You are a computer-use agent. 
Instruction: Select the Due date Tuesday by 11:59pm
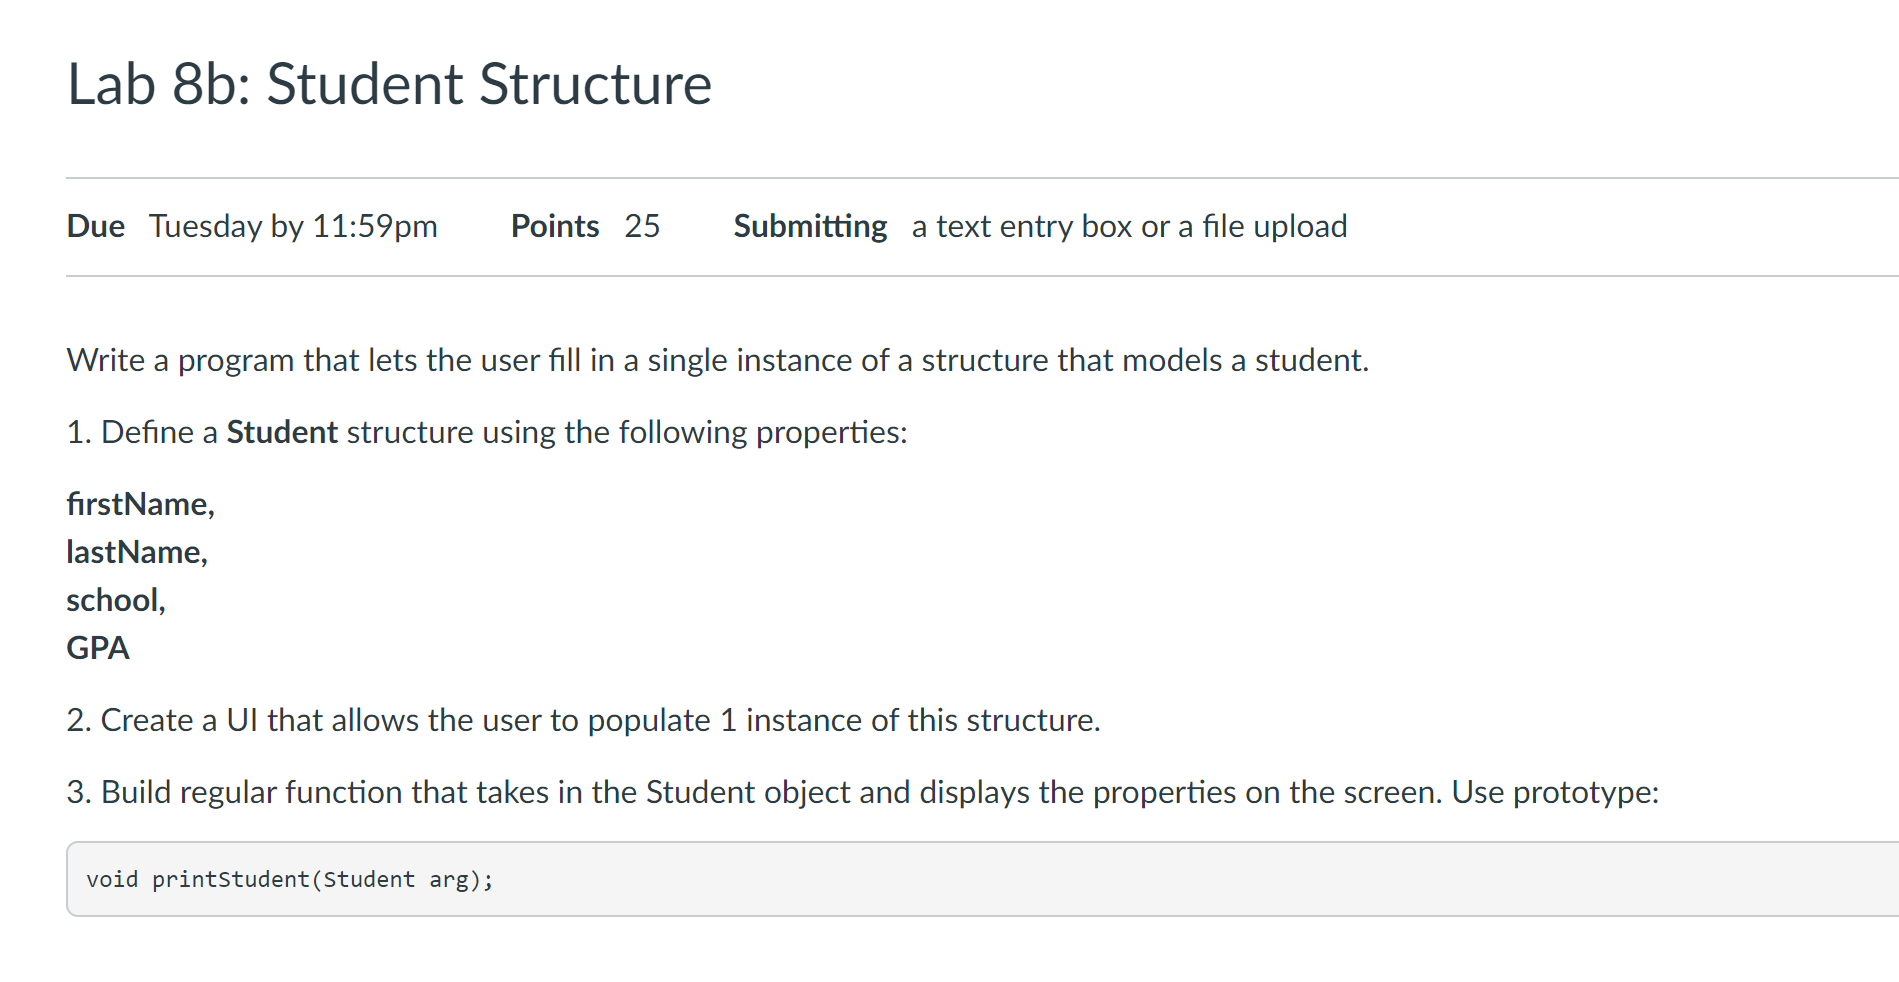click(293, 226)
